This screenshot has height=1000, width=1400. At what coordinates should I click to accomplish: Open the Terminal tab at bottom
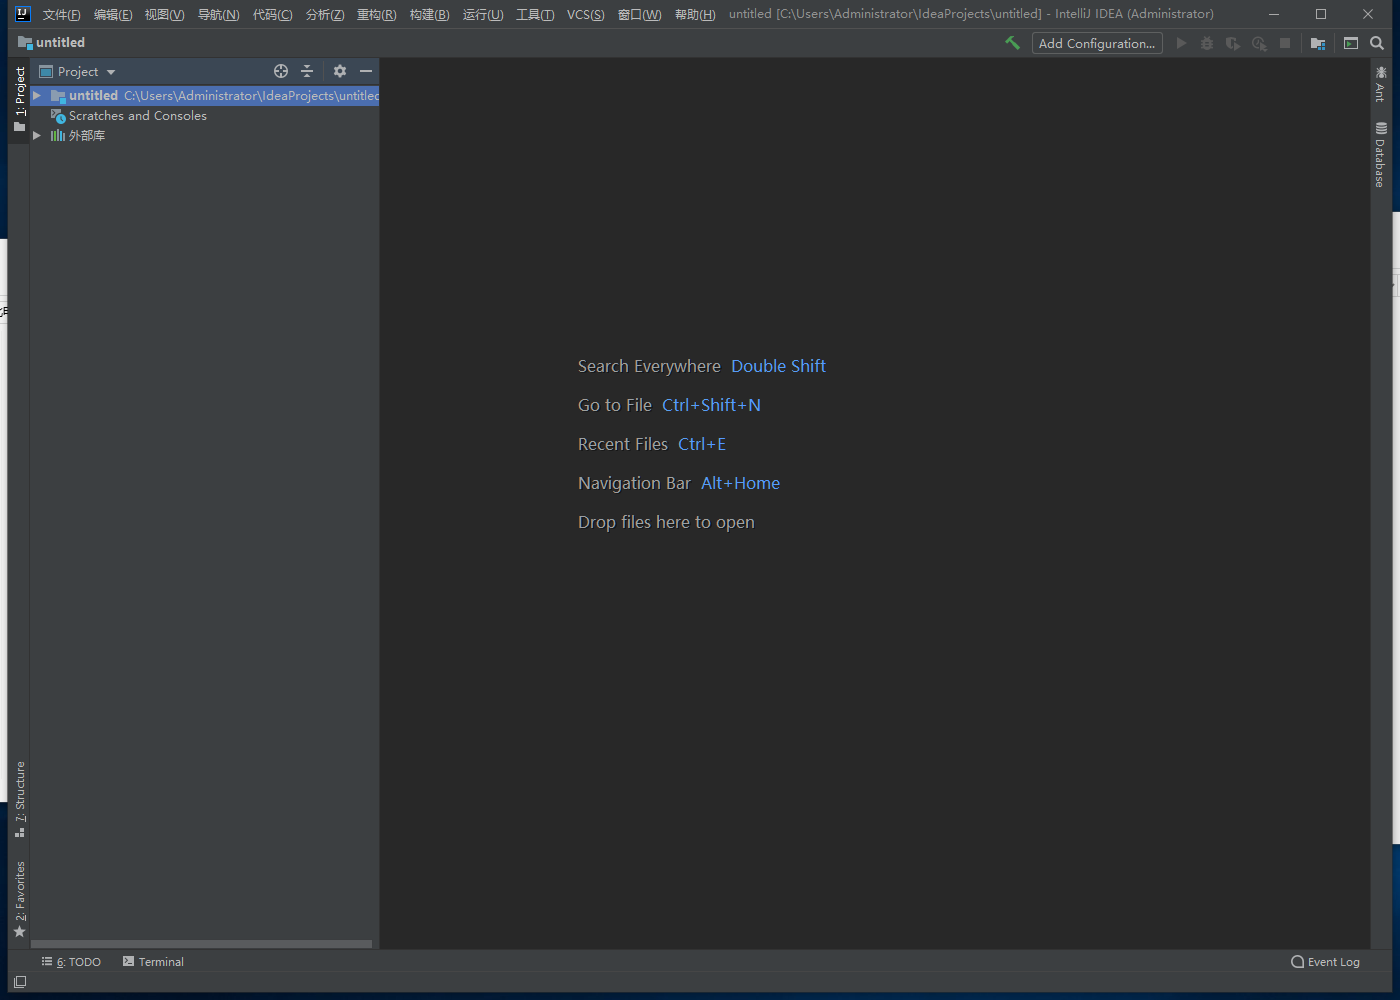point(153,962)
